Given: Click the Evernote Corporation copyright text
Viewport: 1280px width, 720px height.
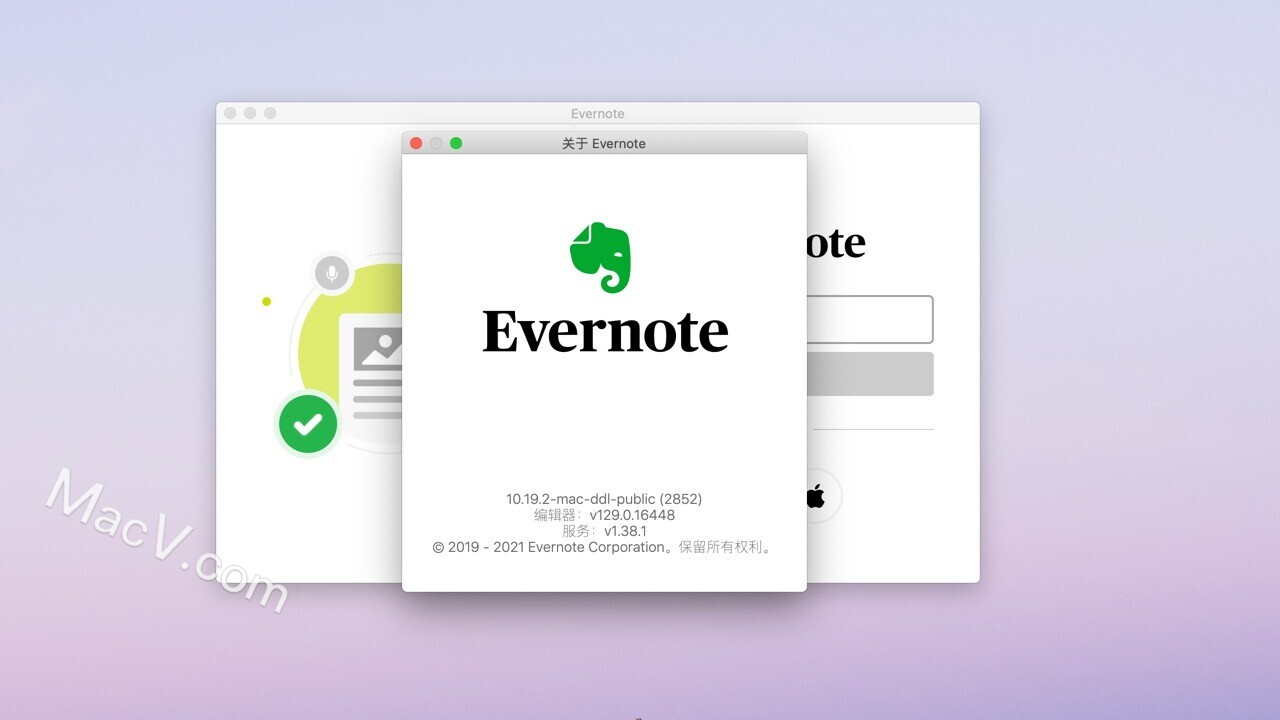Looking at the screenshot, I should [x=604, y=547].
